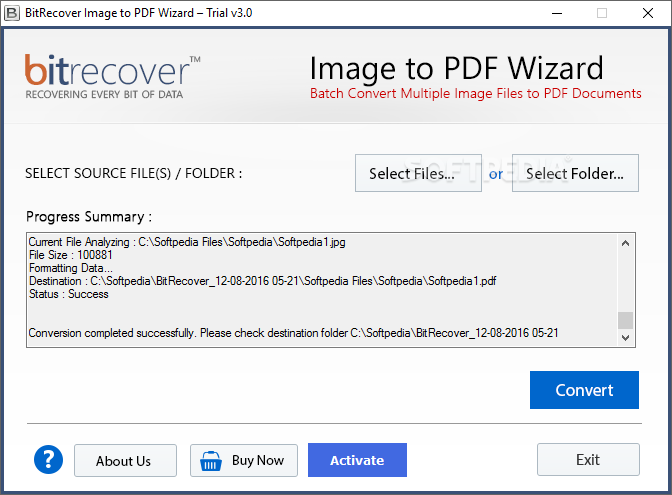This screenshot has height=495, width=672.
Task: Start conversion with the Convert button
Action: pyautogui.click(x=584, y=390)
